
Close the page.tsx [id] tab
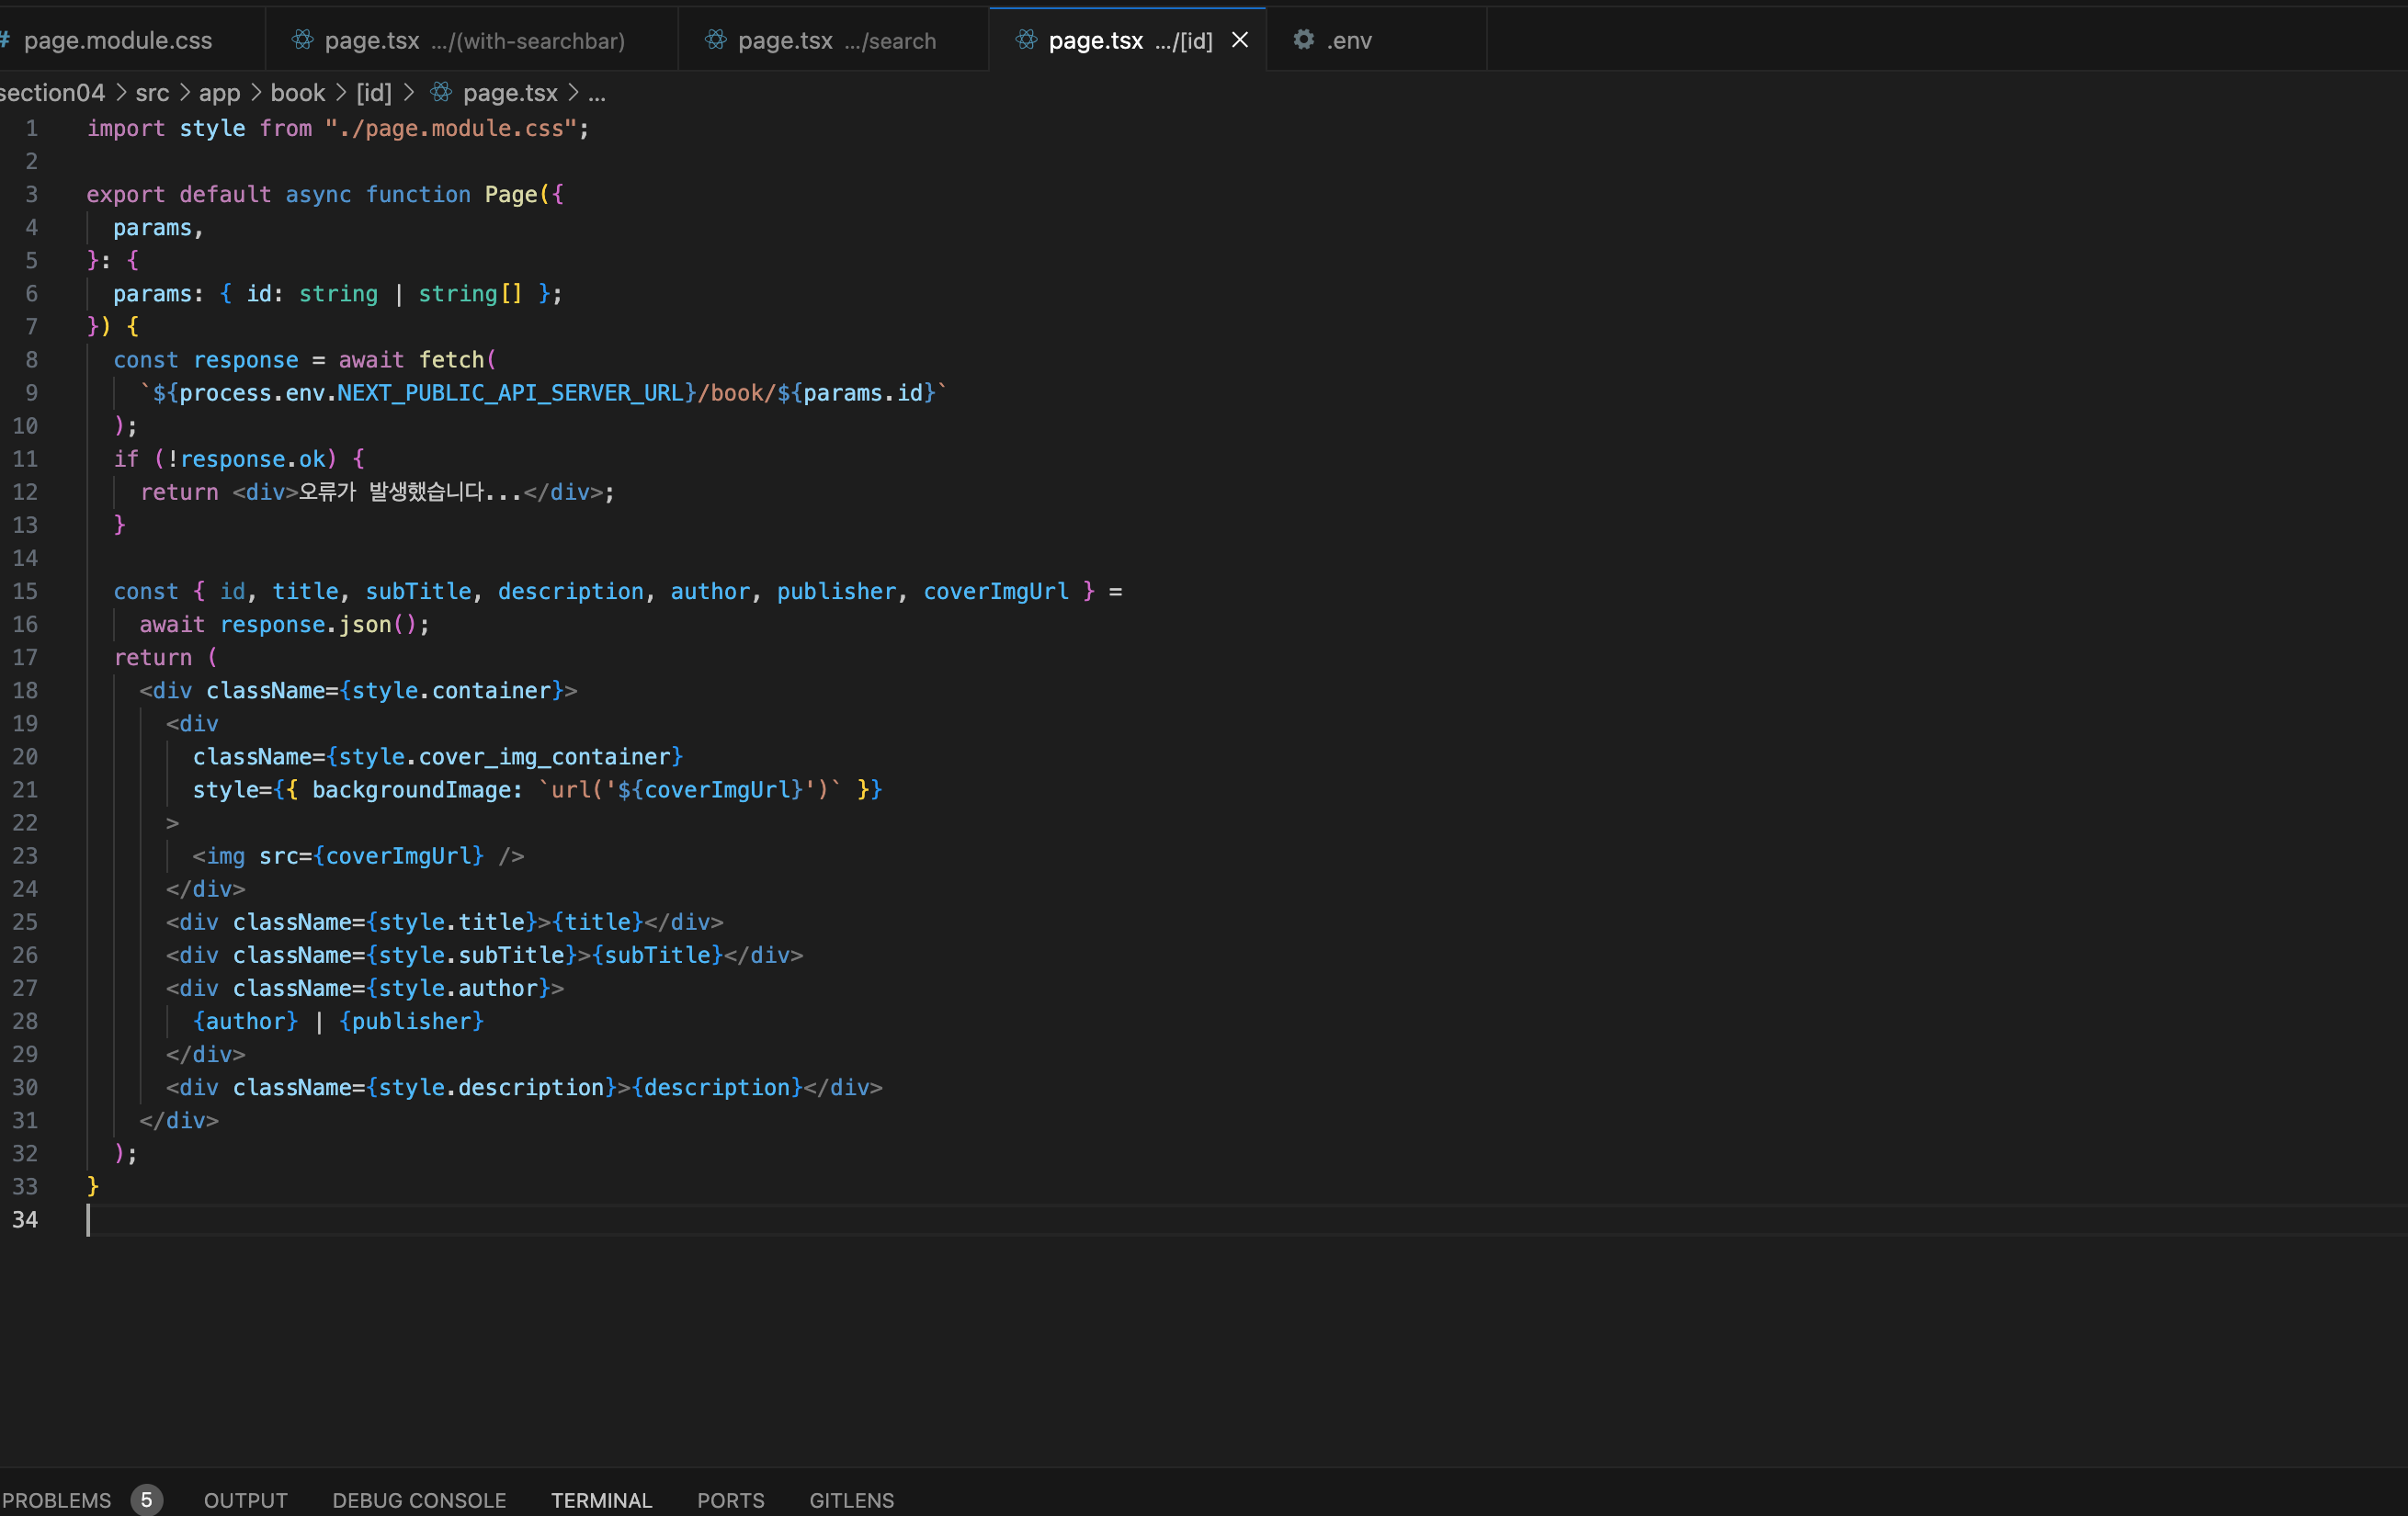pos(1240,40)
